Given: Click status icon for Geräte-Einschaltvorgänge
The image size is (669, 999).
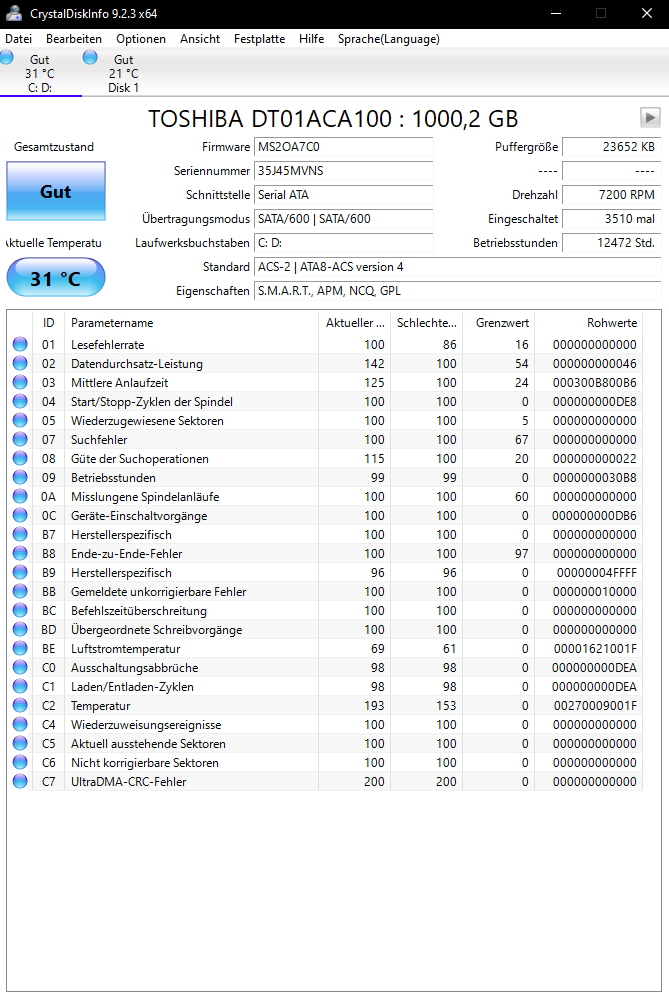Looking at the screenshot, I should pyautogui.click(x=20, y=515).
